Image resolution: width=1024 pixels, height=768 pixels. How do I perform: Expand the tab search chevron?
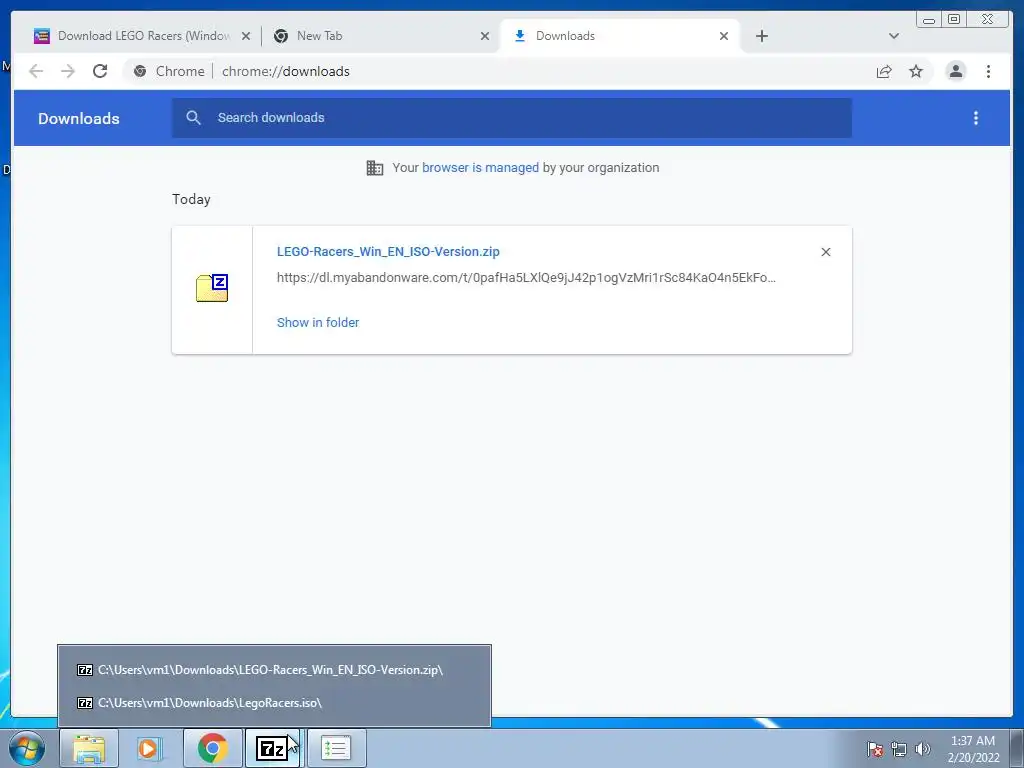pyautogui.click(x=894, y=36)
